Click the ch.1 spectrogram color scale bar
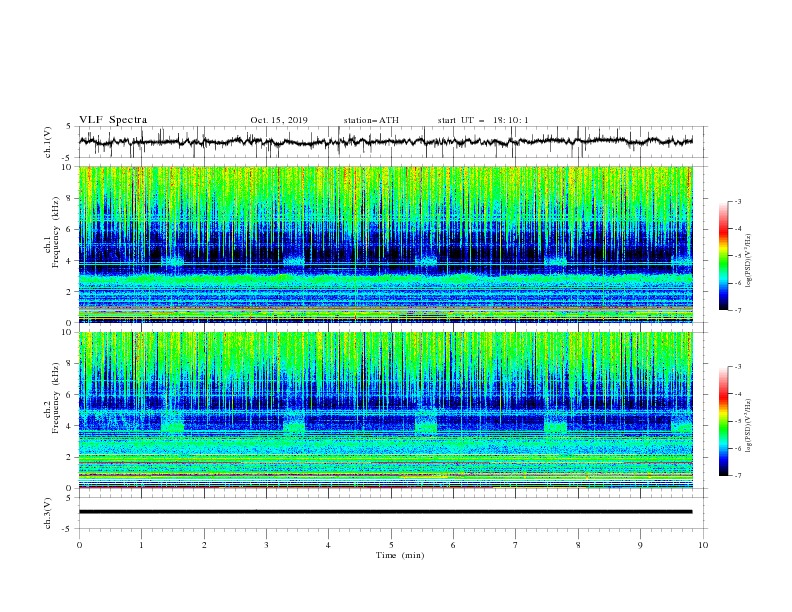This screenshot has width=792, height=612. 723,256
